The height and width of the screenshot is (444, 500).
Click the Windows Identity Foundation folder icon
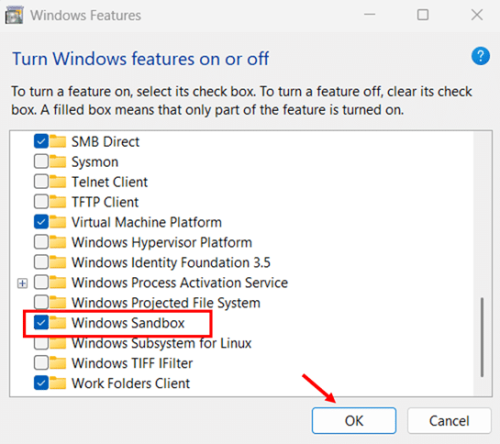[x=58, y=262]
